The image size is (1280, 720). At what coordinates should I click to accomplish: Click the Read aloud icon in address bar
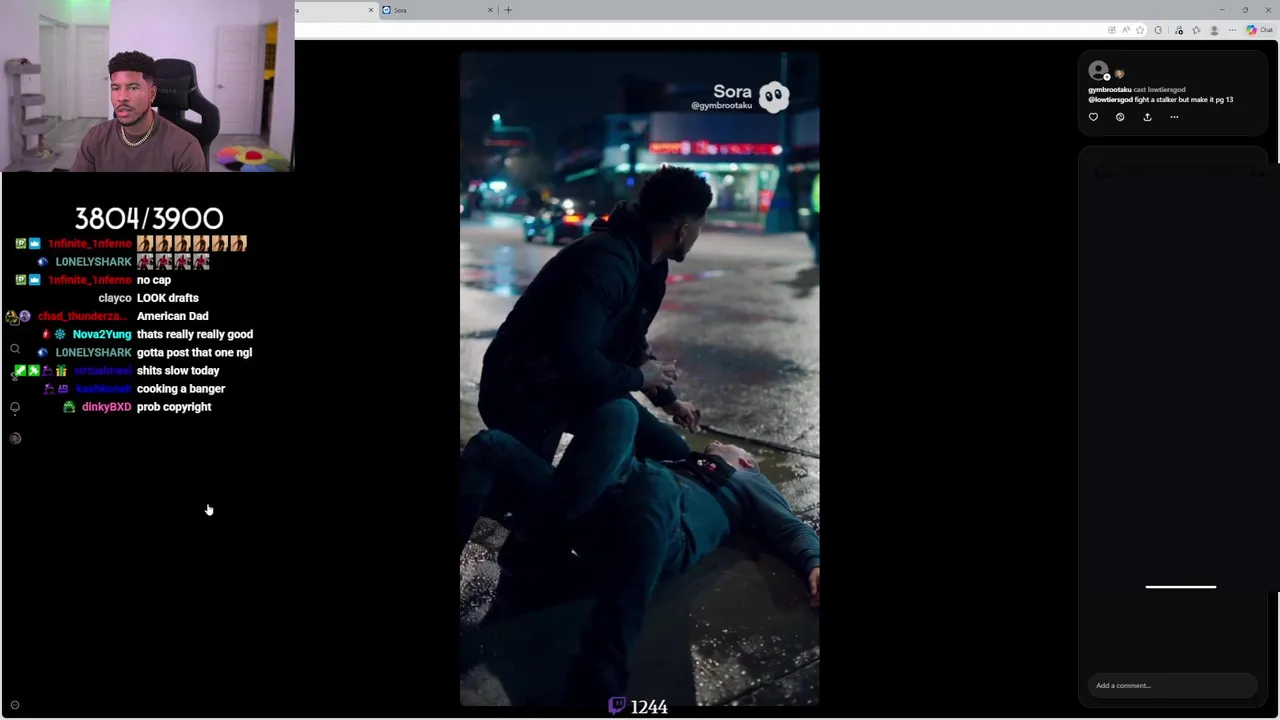pos(1126,30)
